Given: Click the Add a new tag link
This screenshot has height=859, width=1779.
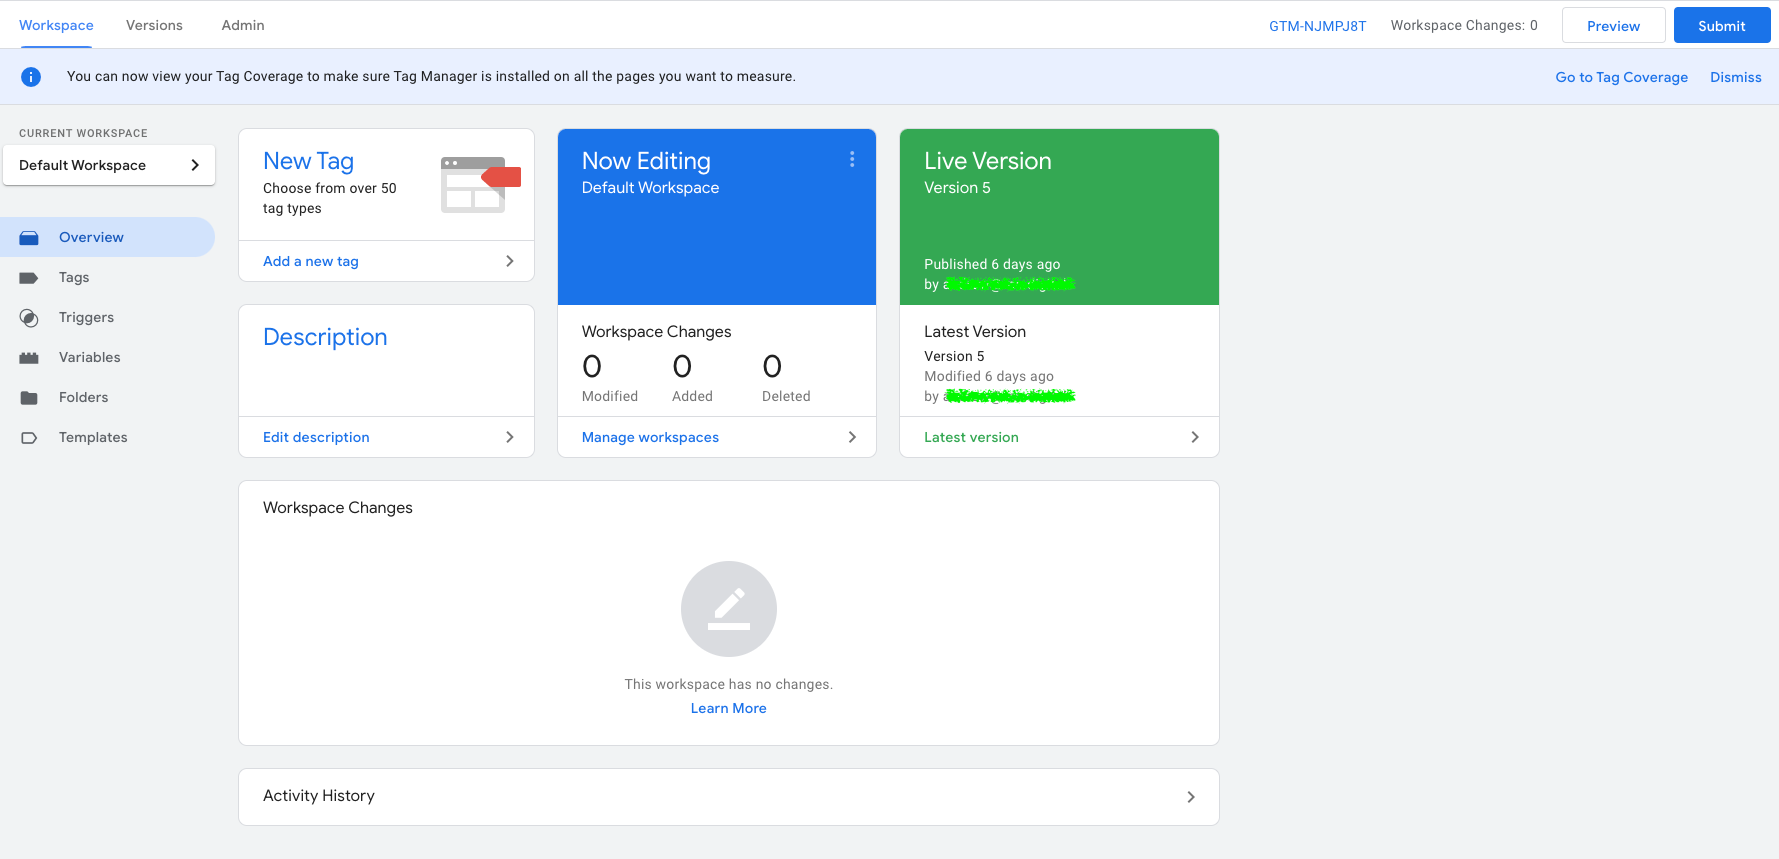Looking at the screenshot, I should point(311,261).
